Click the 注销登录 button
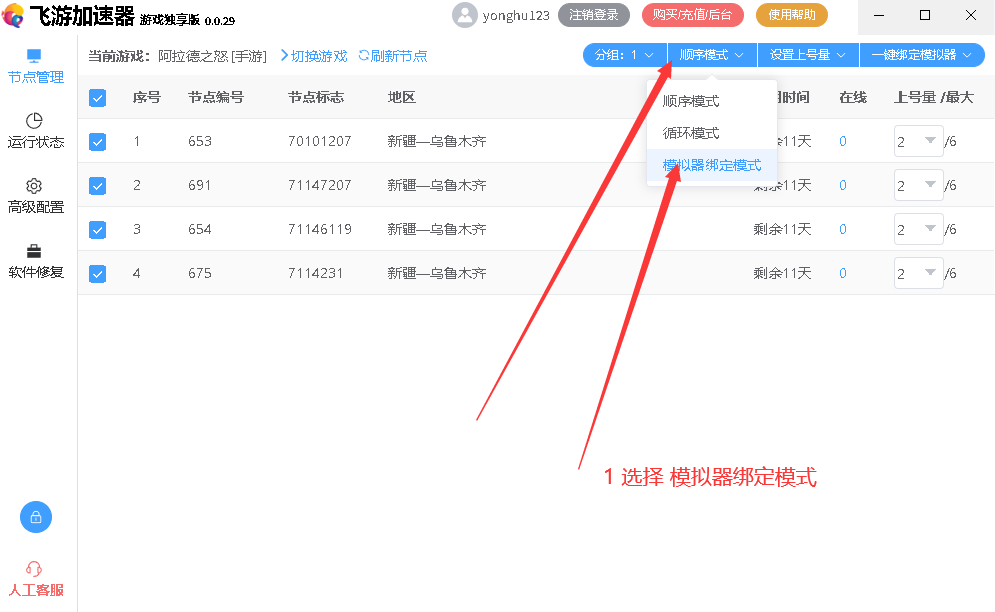This screenshot has height=612, width=995. (594, 15)
